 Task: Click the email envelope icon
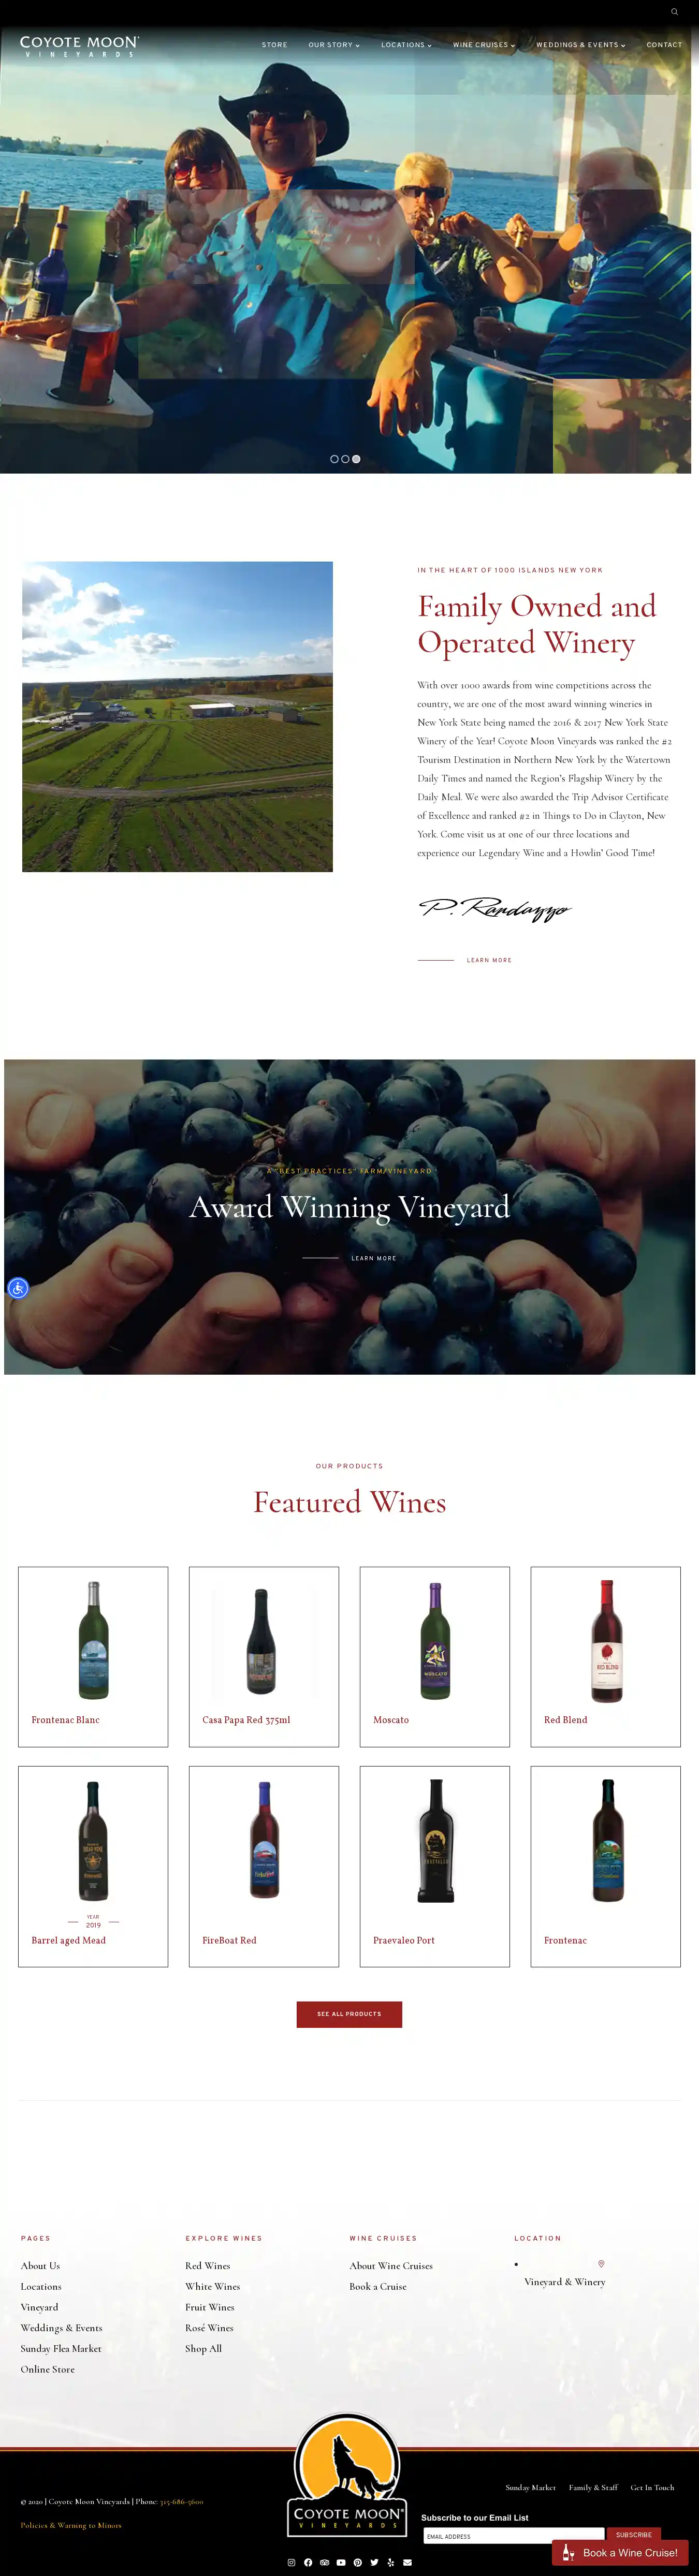(407, 2562)
